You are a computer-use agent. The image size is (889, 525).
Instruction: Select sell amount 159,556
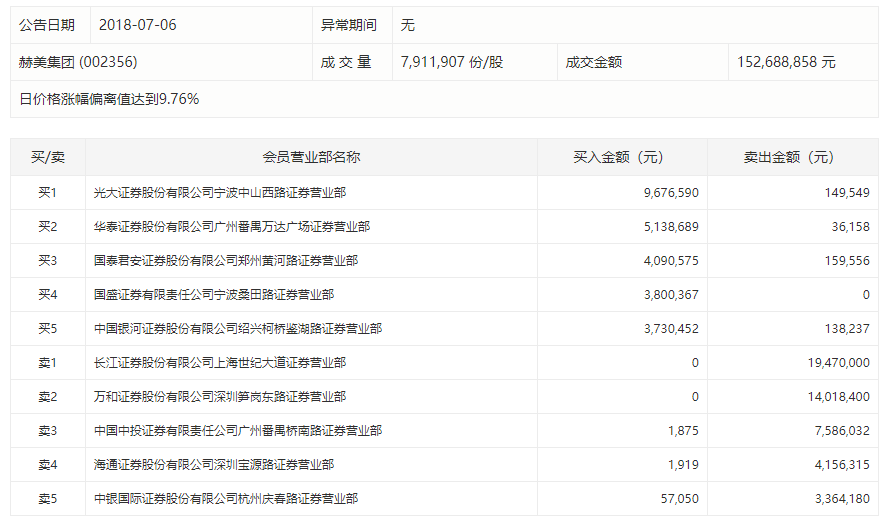coord(847,261)
